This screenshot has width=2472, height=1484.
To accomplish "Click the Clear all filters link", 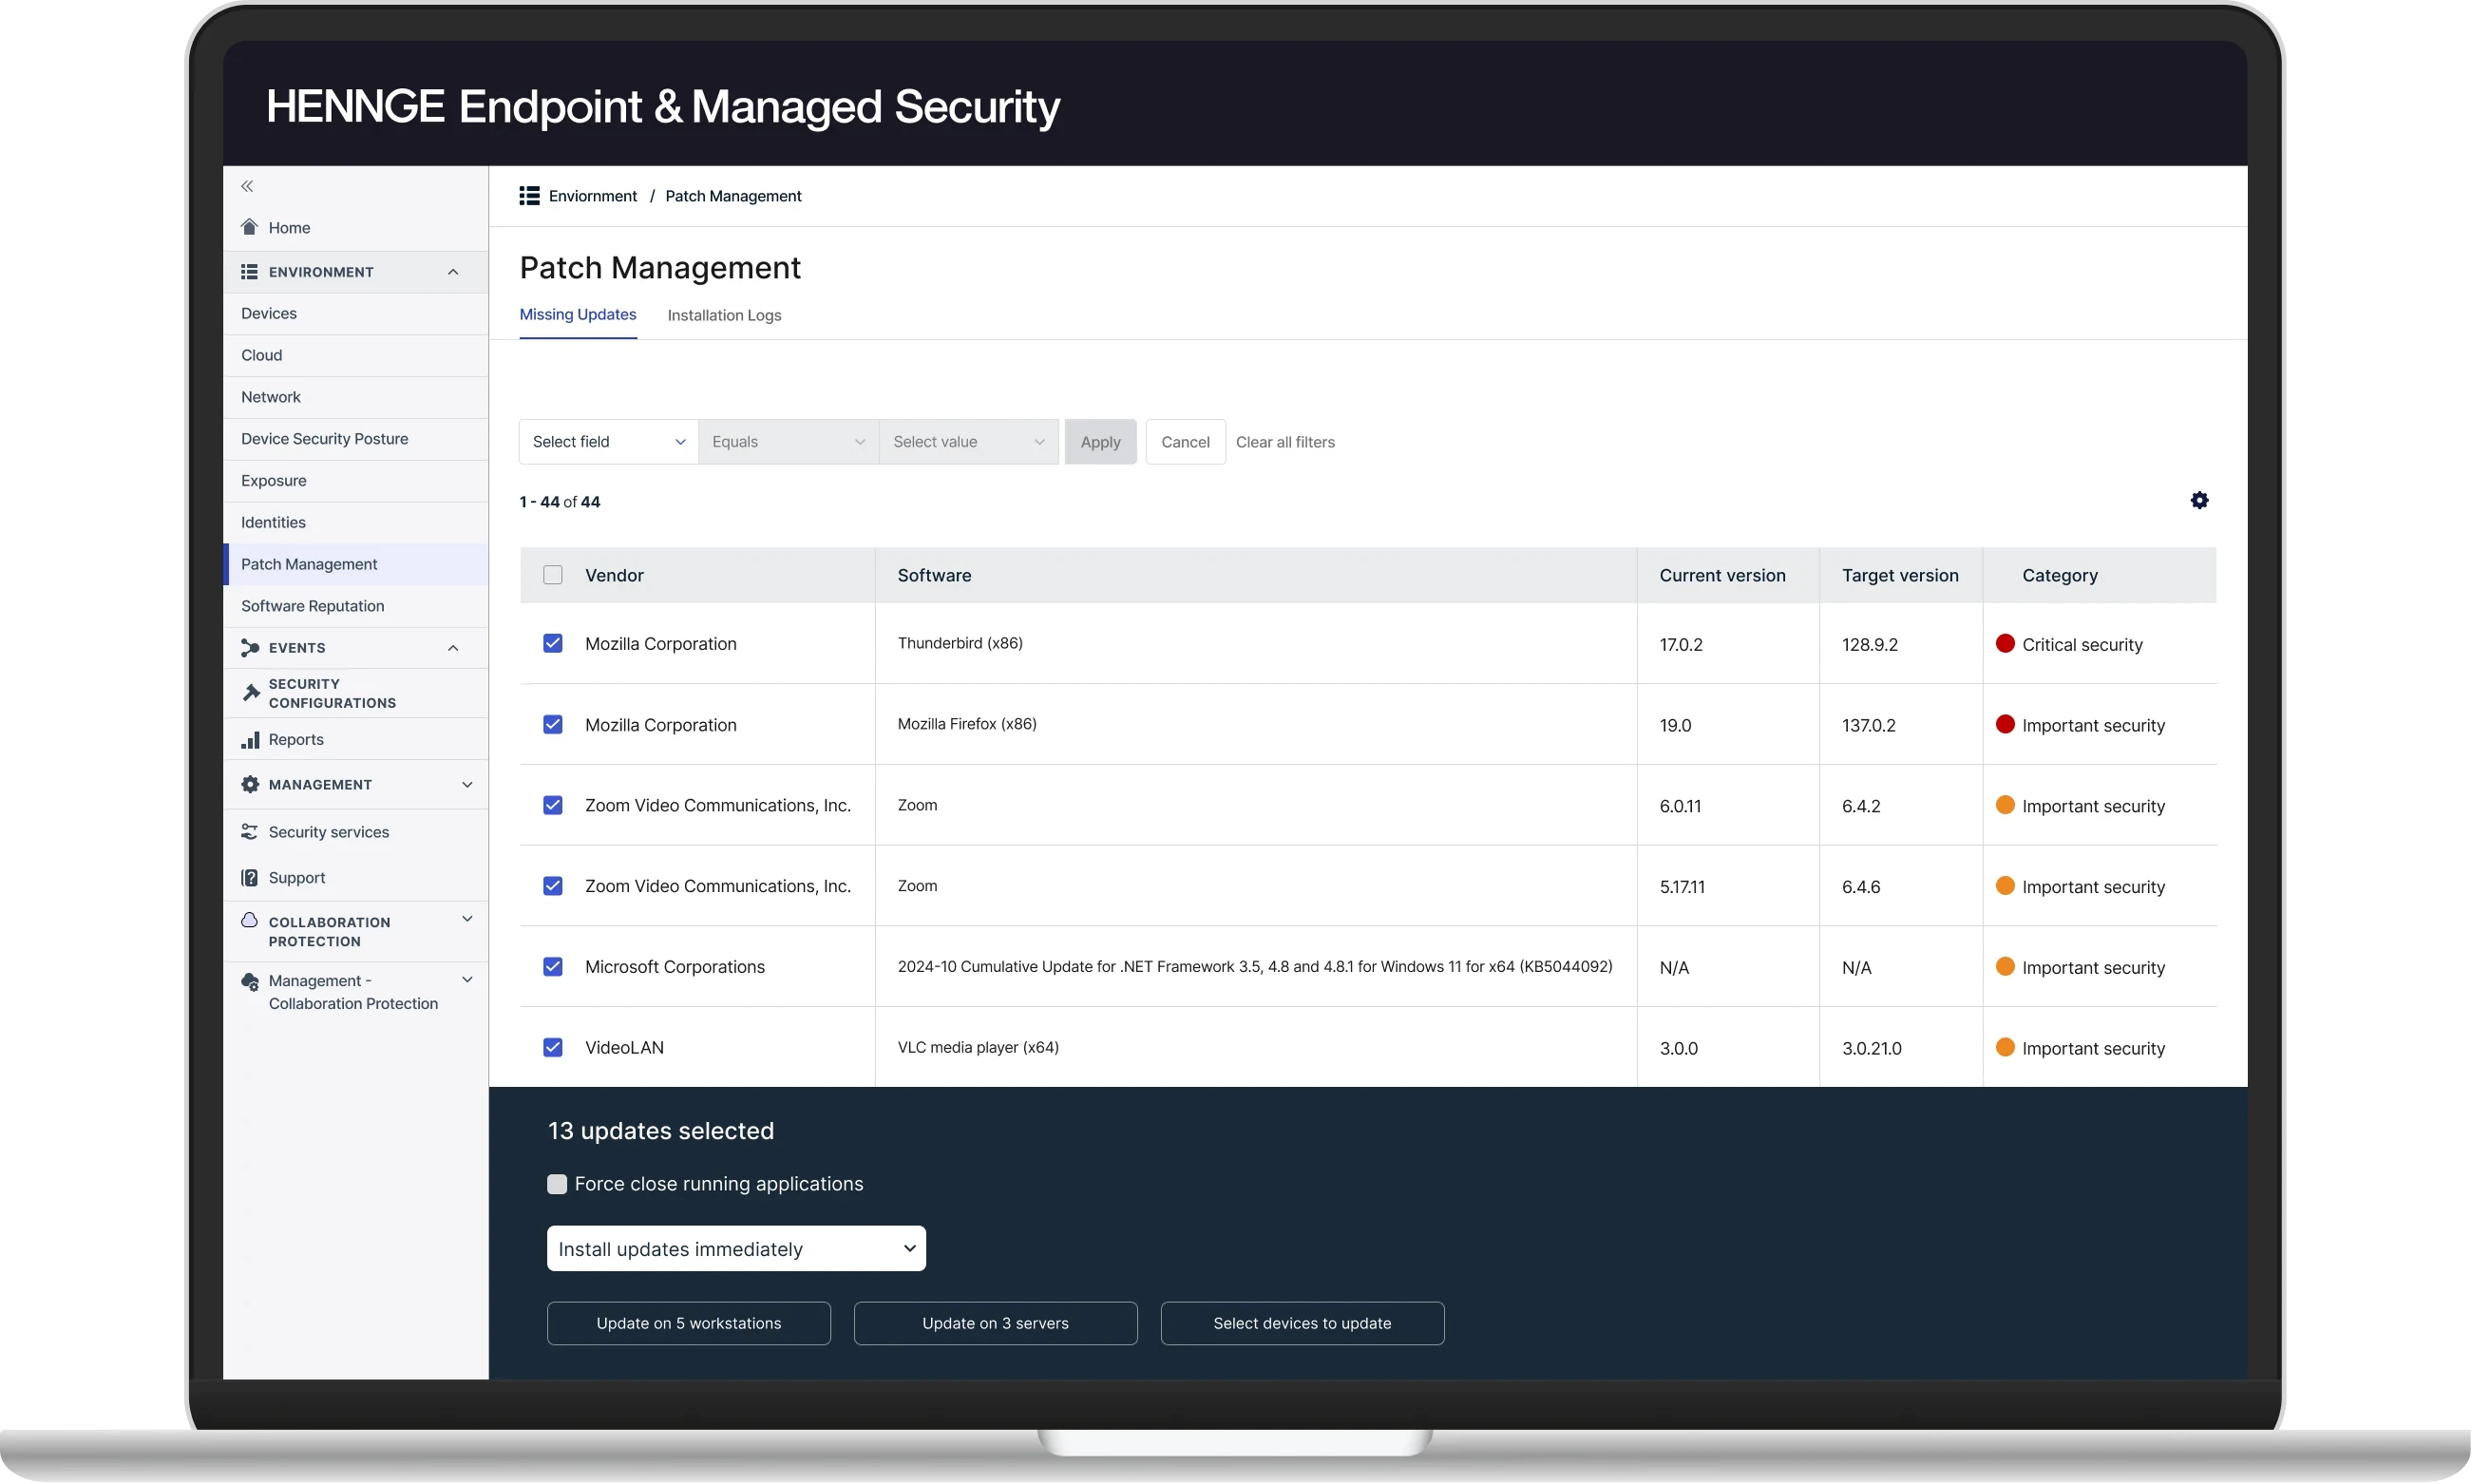I will tap(1285, 442).
